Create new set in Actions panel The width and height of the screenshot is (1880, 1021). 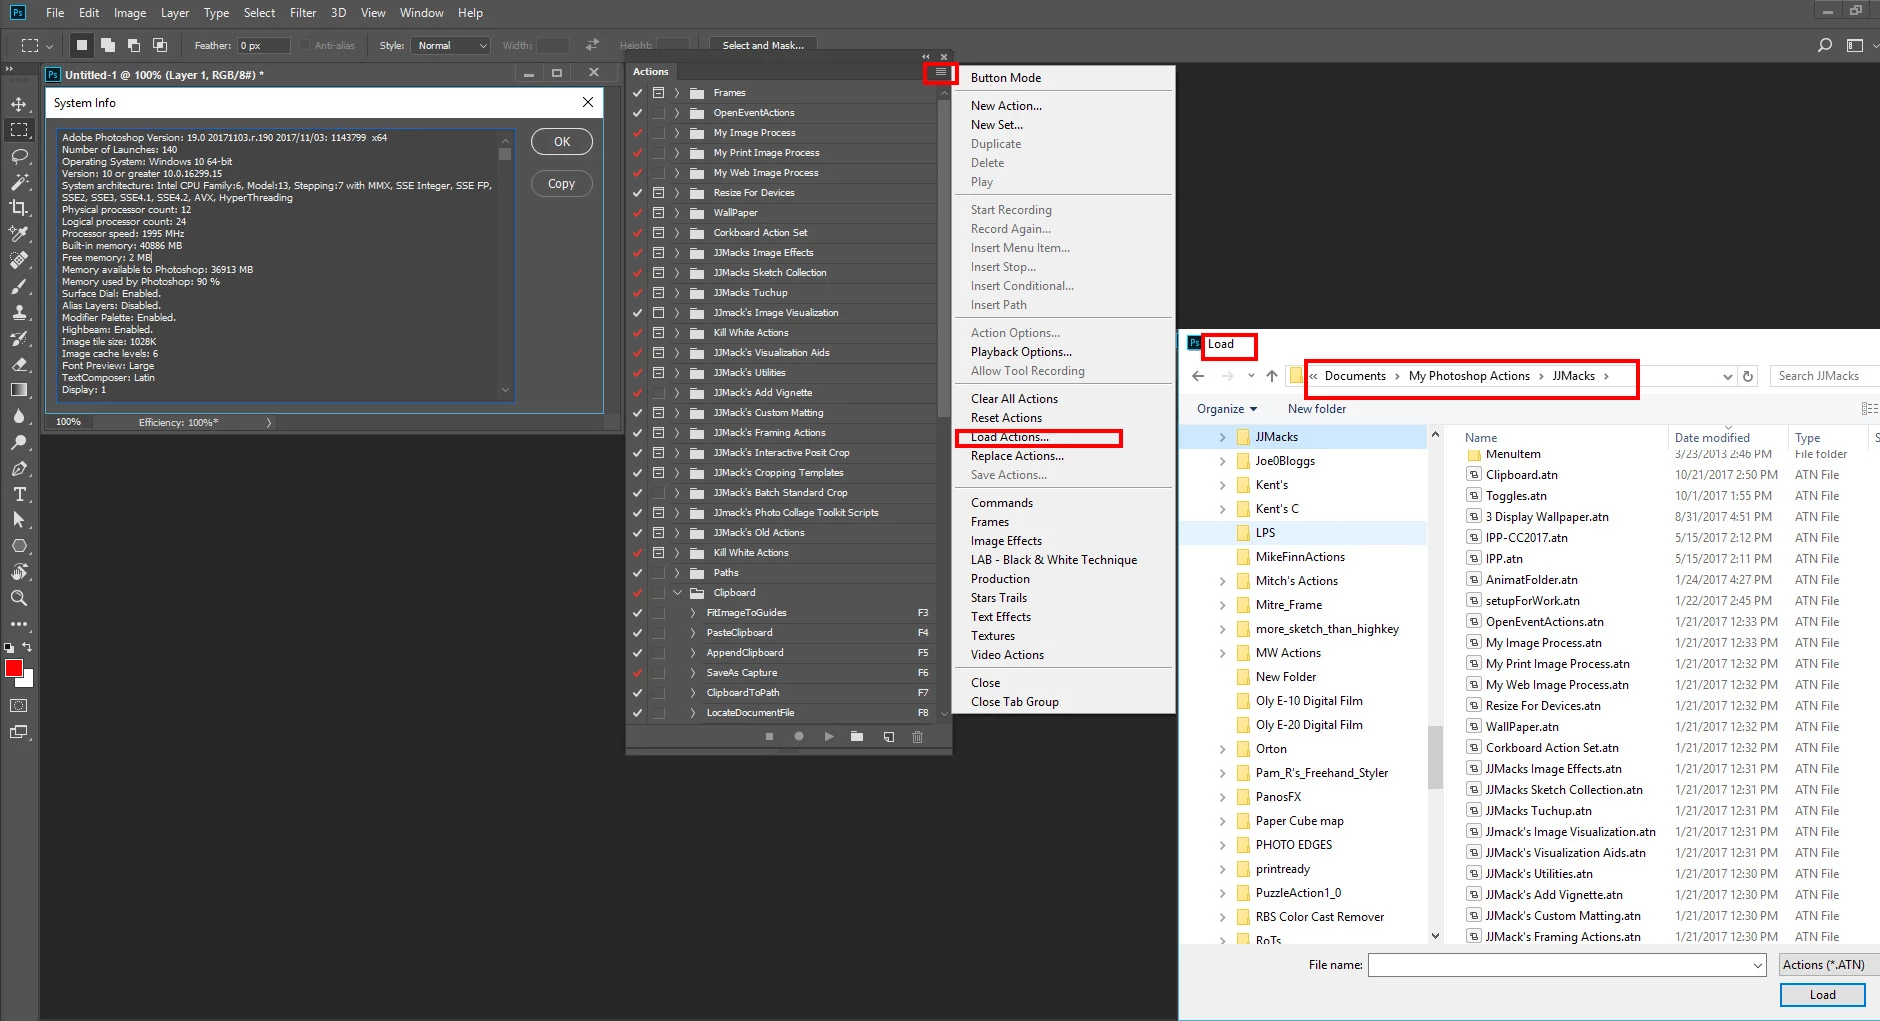[857, 737]
